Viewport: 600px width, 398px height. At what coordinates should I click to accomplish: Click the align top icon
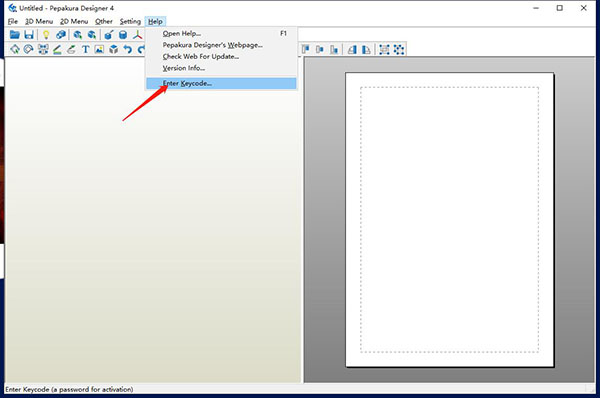[305, 49]
